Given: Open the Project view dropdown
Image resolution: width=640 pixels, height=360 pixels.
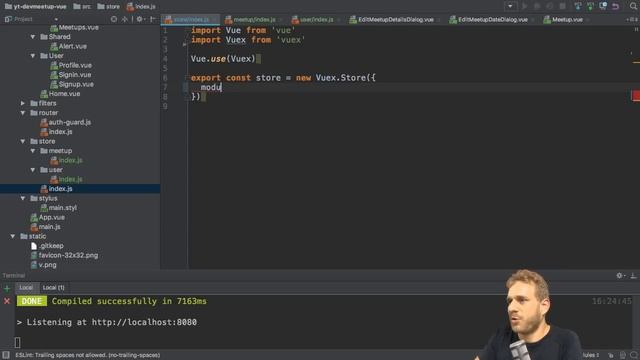Looking at the screenshot, I should pyautogui.click(x=56, y=19).
